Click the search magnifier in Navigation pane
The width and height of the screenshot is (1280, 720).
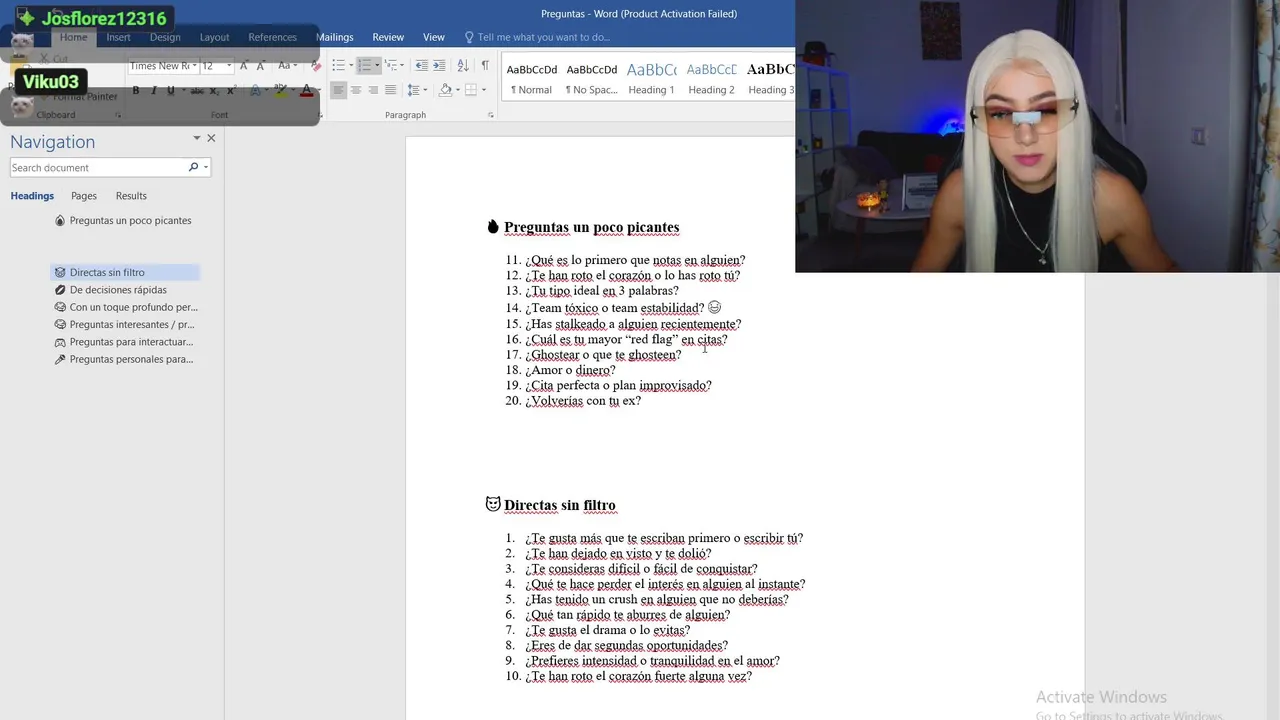[x=193, y=167]
